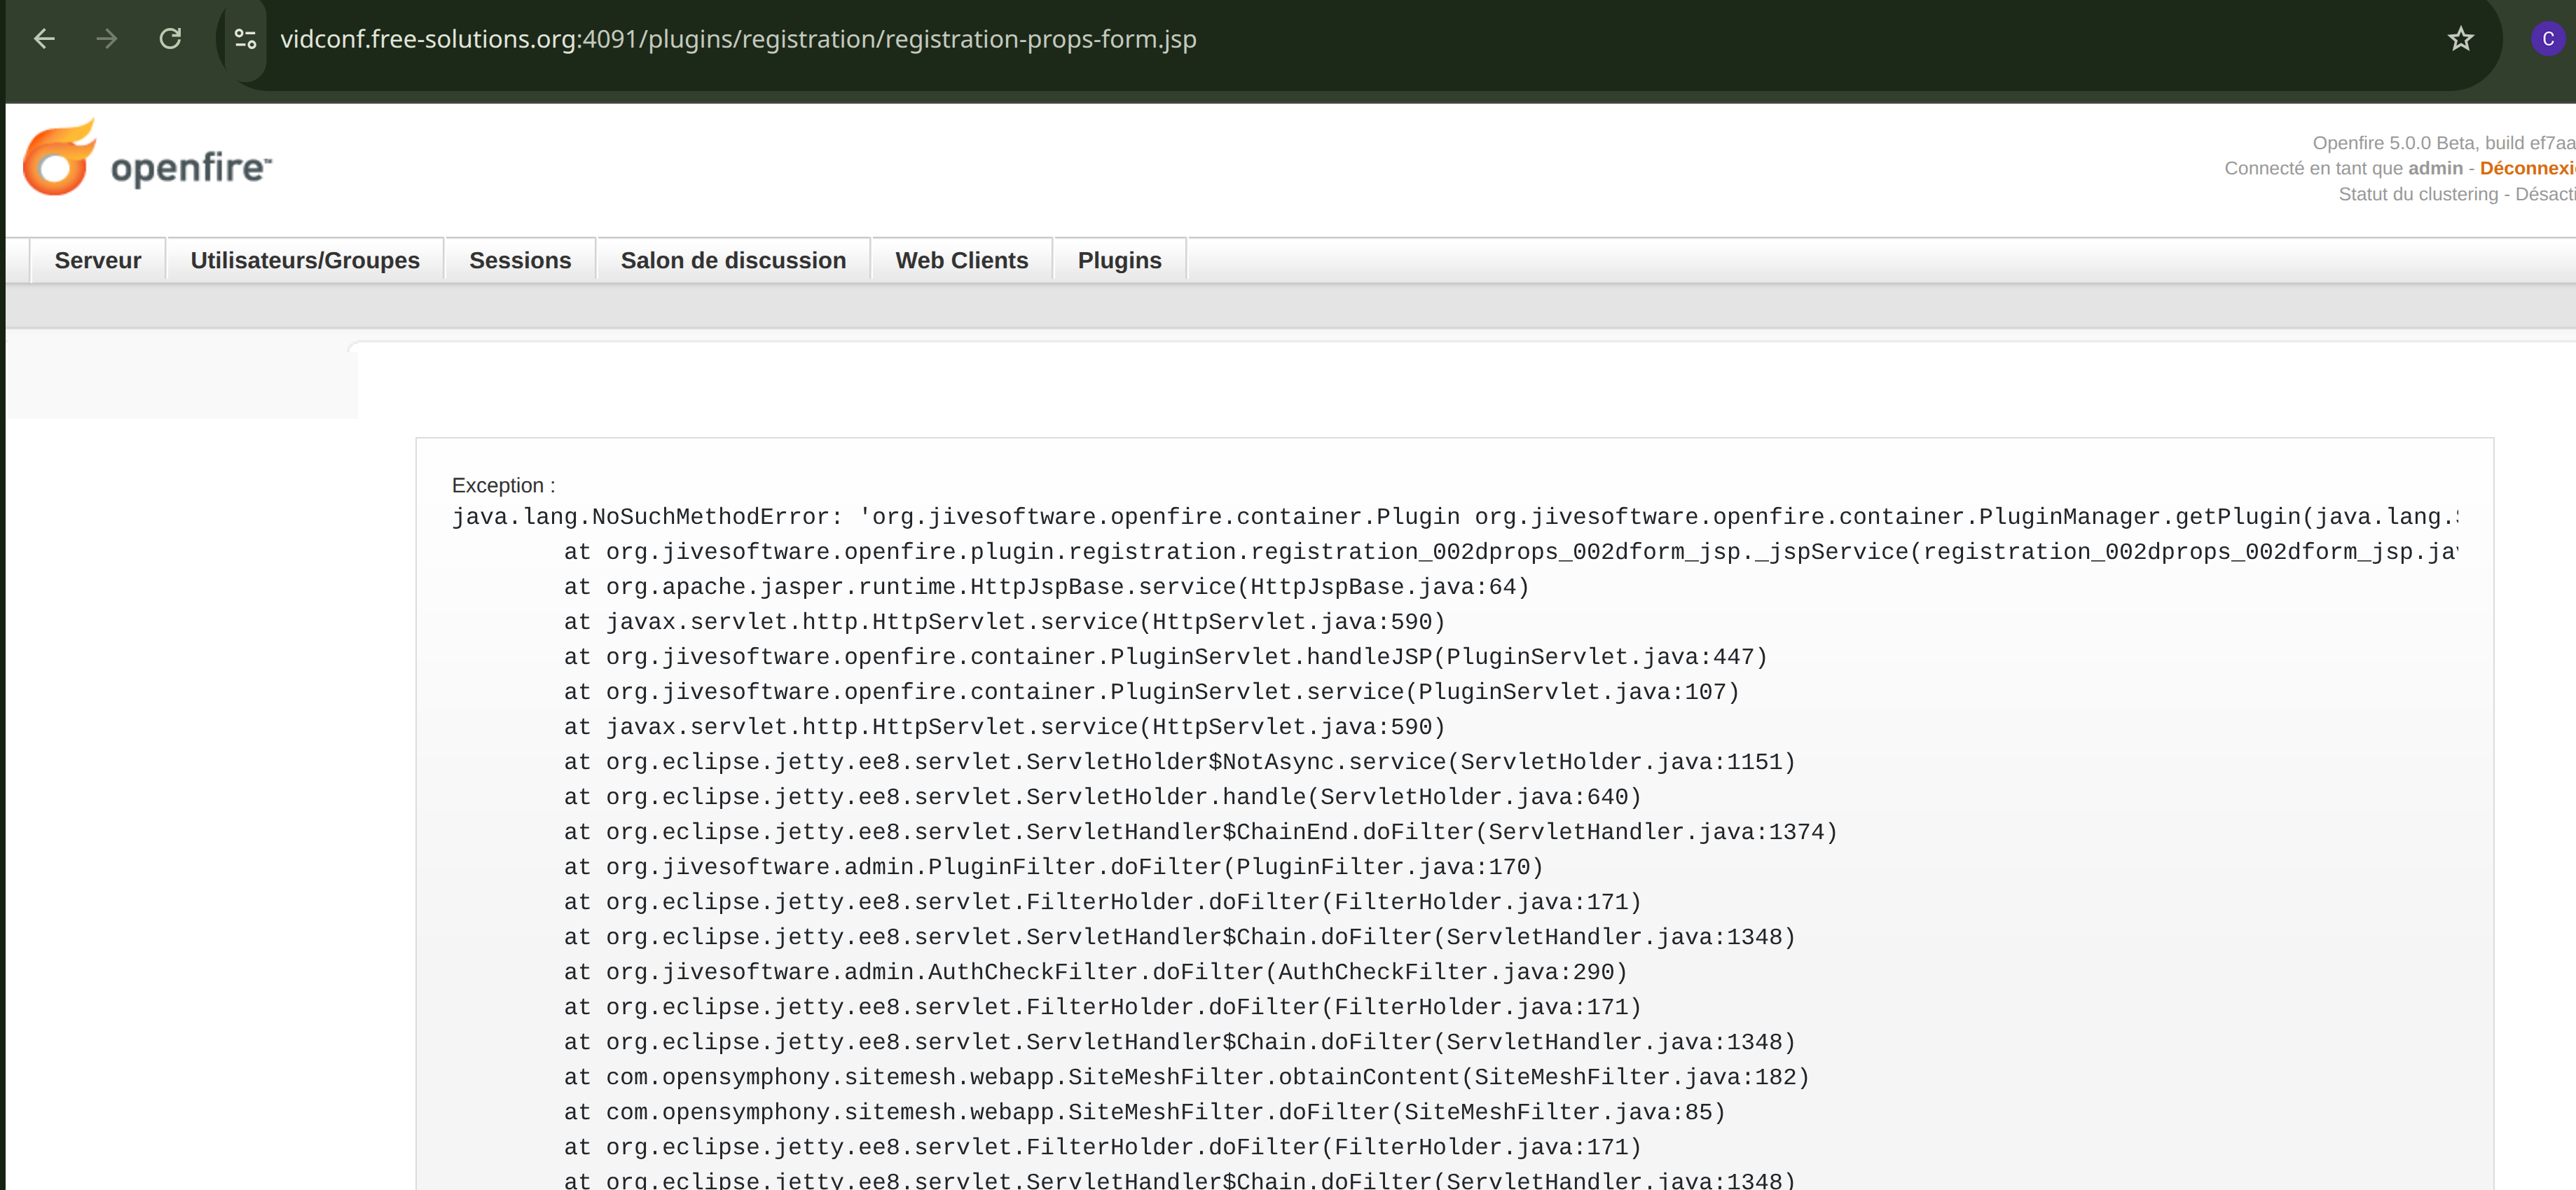Log out via the Déconnexion link

2527,168
